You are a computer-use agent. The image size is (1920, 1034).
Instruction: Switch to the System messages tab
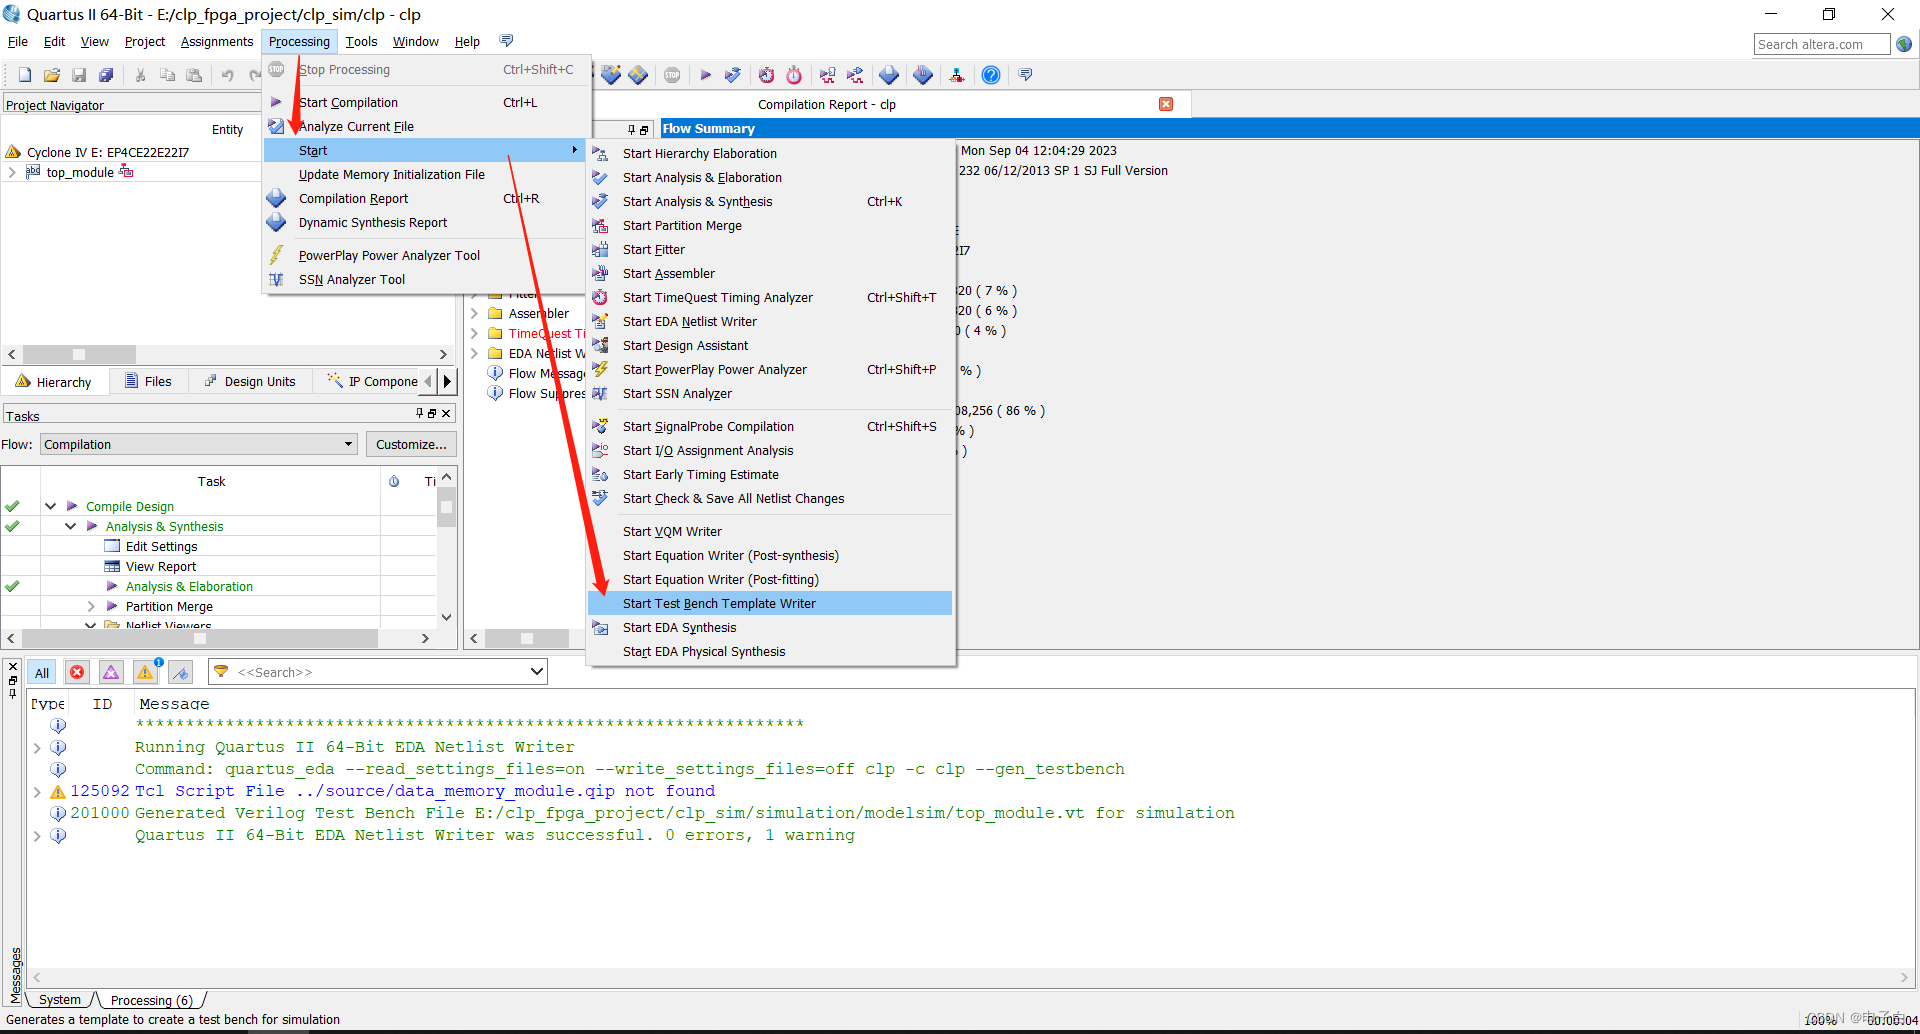coord(60,999)
